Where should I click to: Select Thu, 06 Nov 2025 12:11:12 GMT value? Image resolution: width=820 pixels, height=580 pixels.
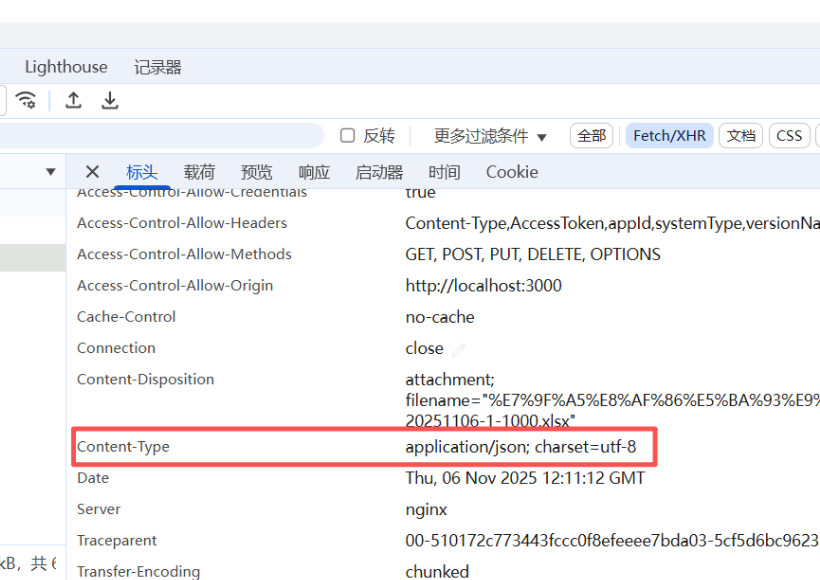(525, 478)
